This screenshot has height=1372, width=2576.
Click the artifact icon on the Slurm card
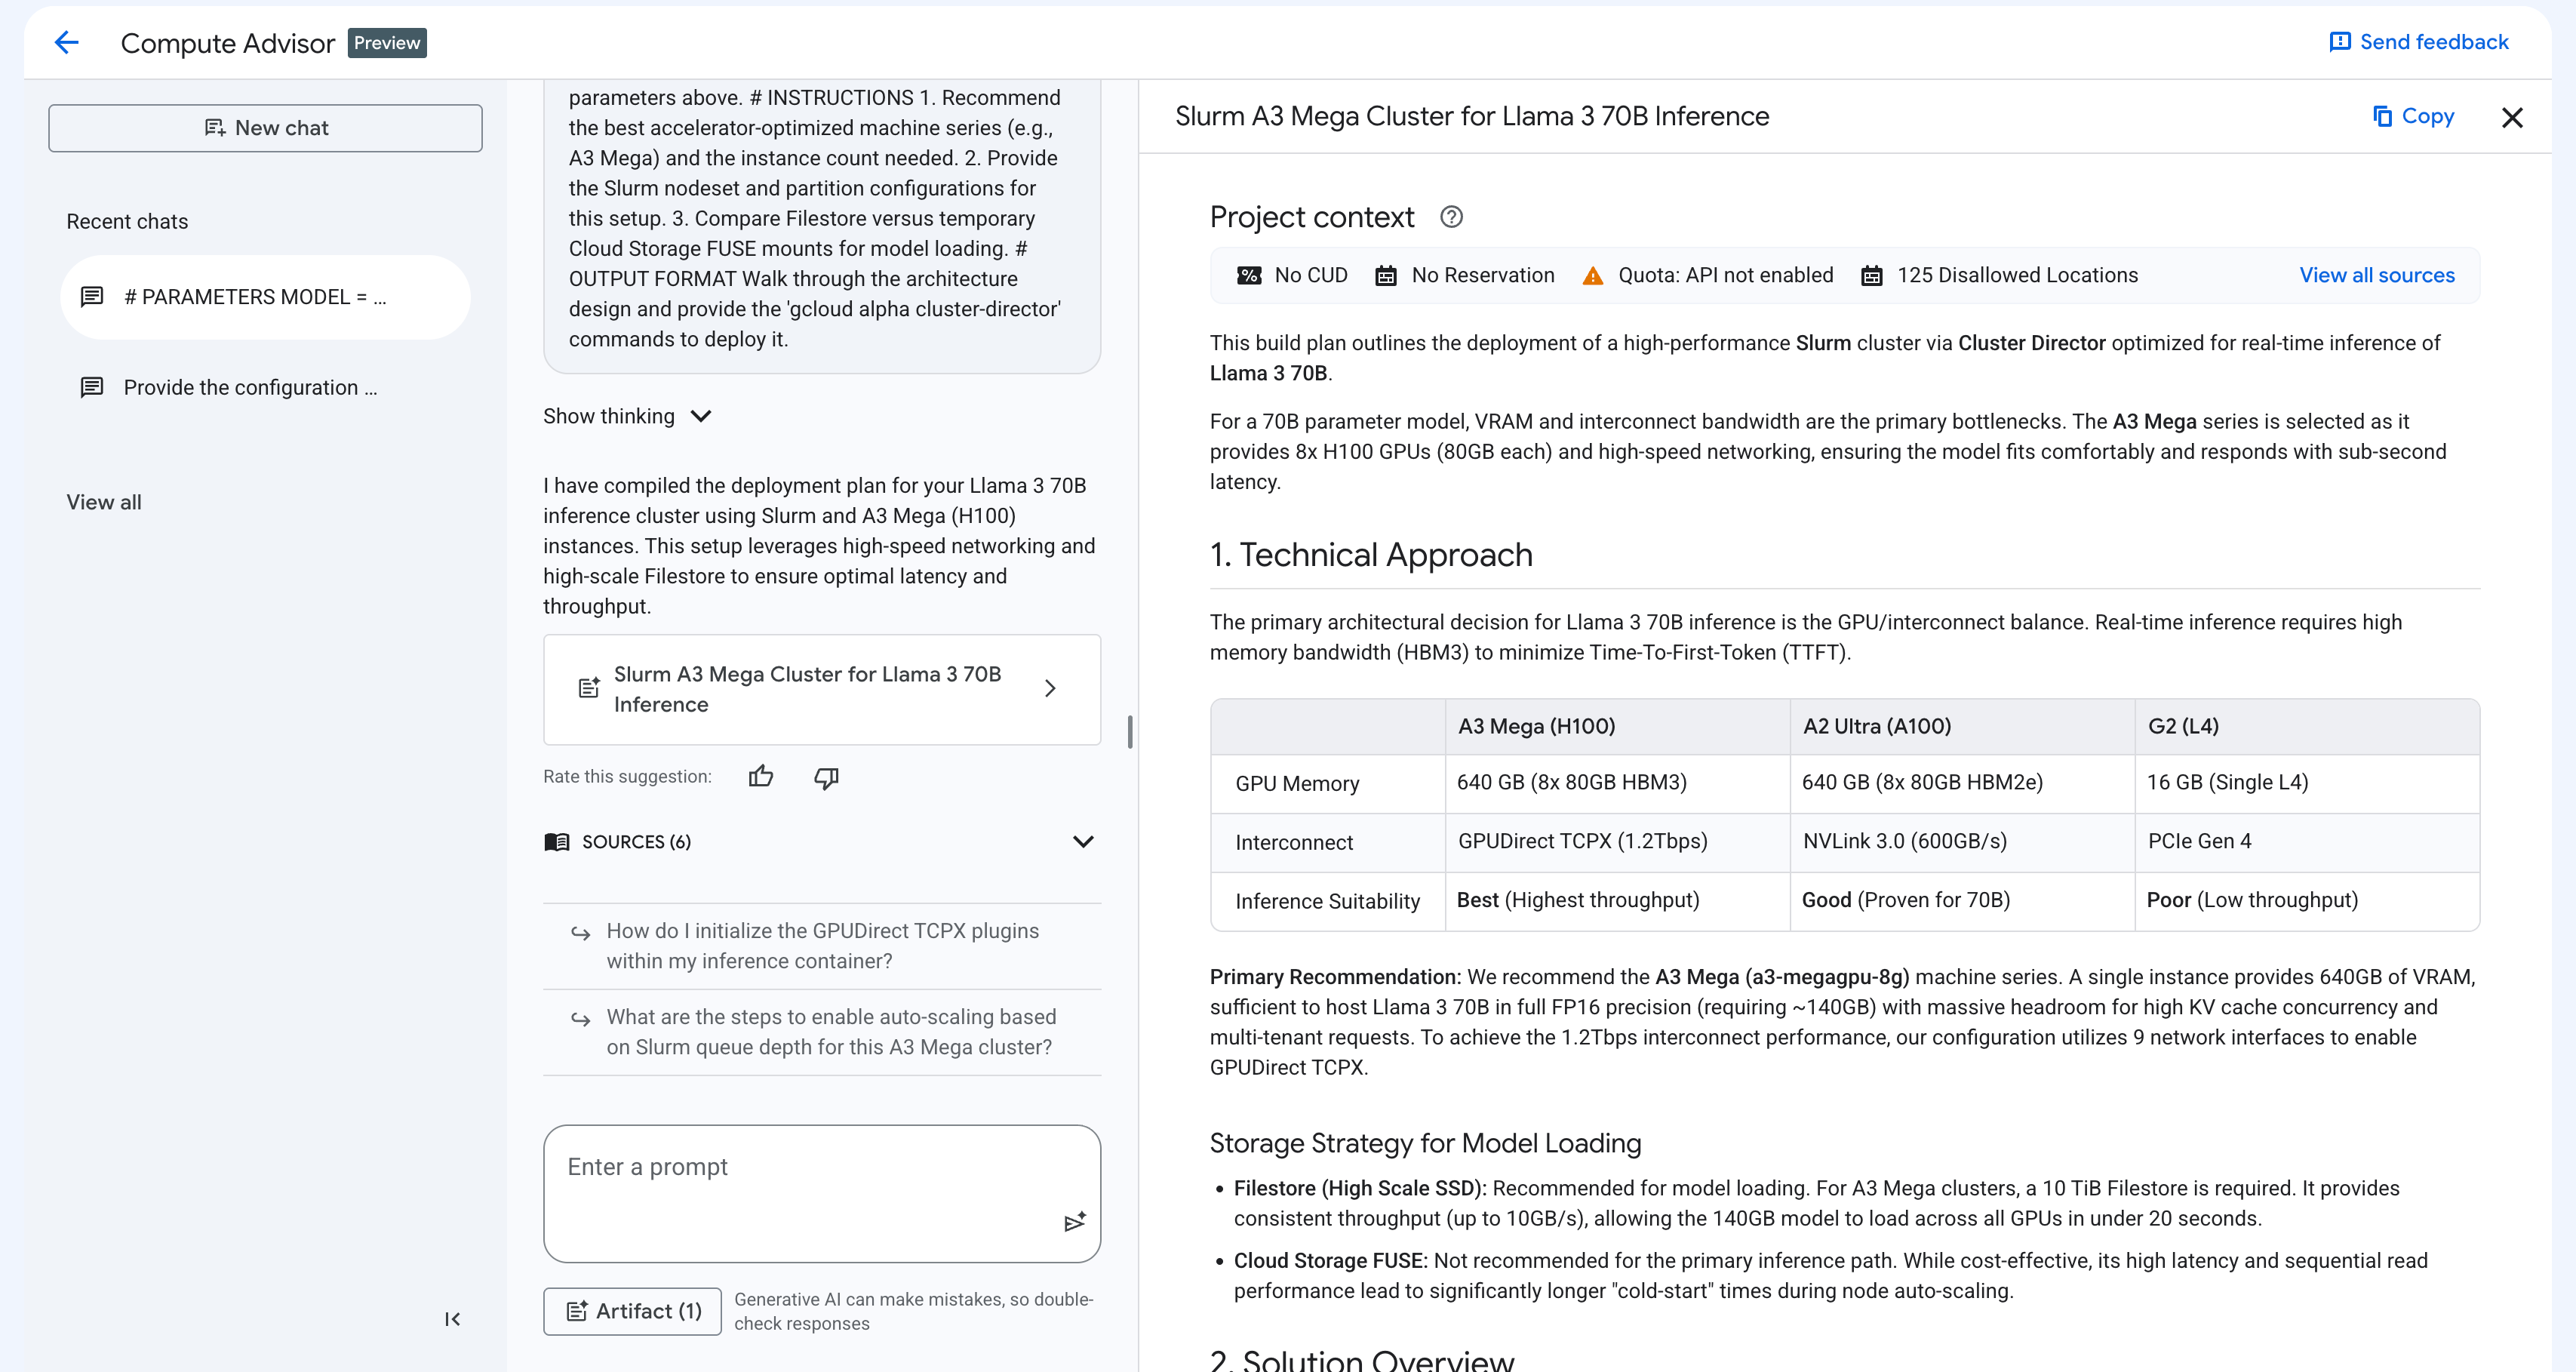coord(589,688)
